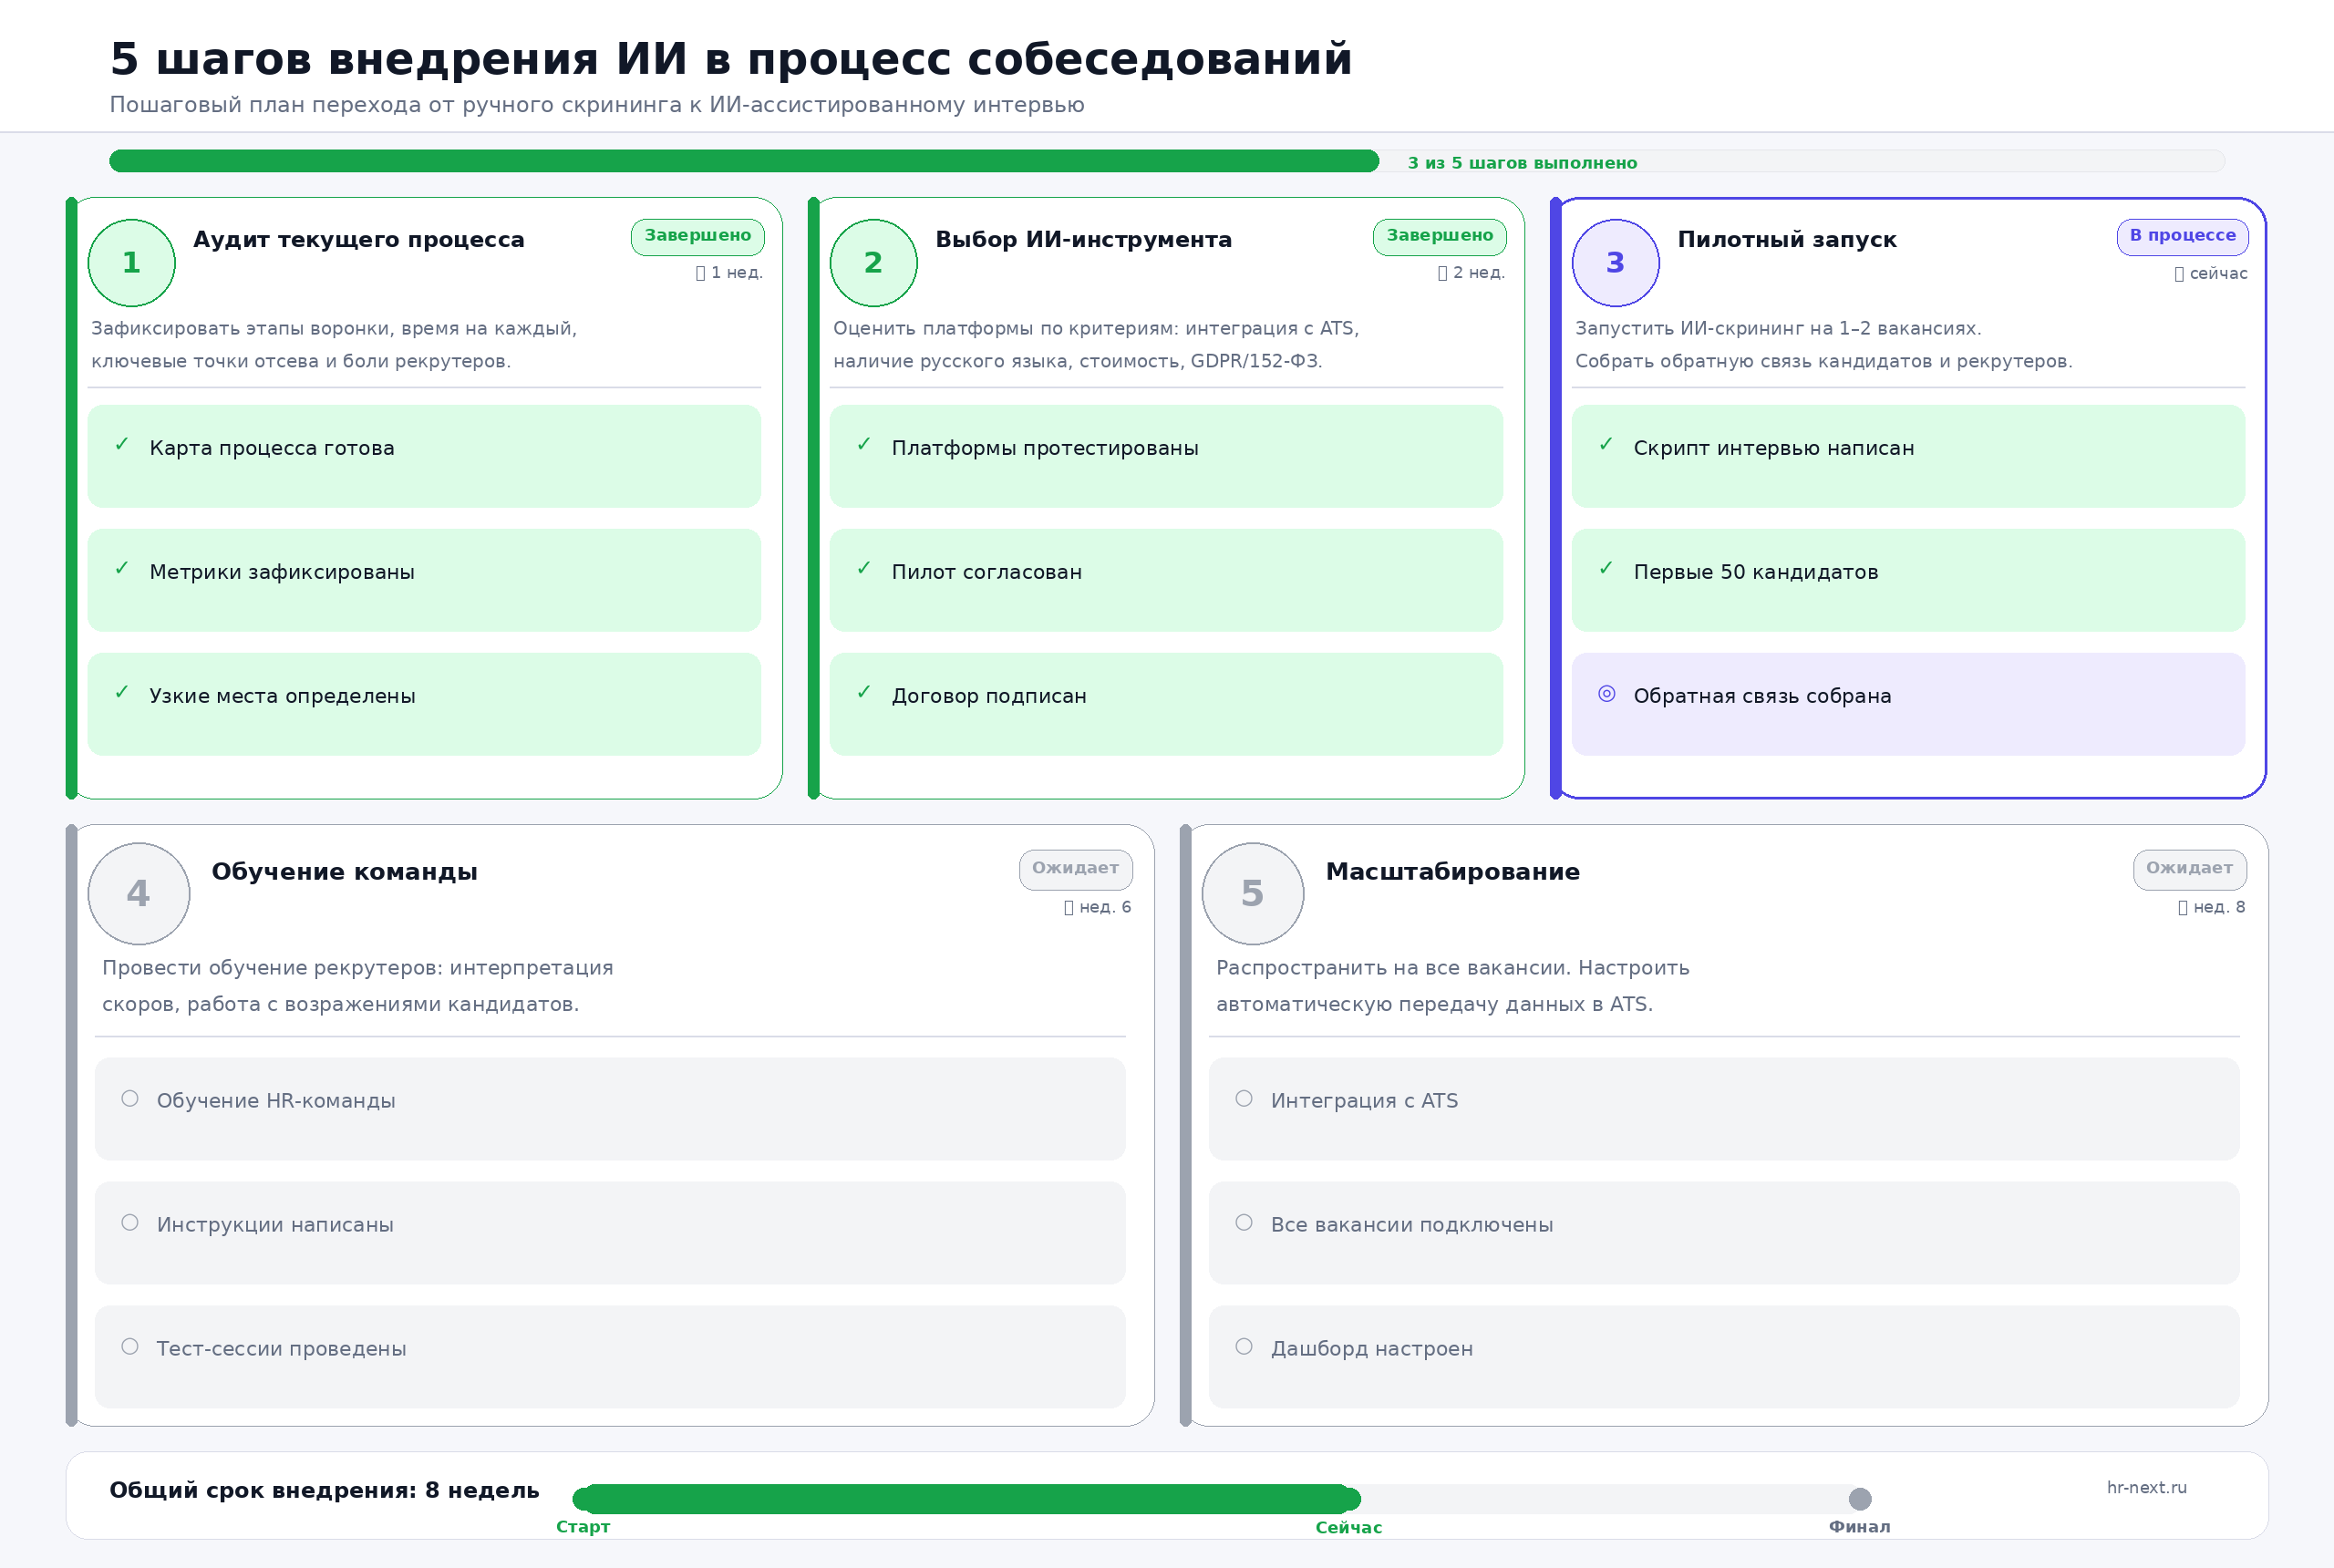Screen dimensions: 2334x1568
Task: Click the clock icon beside нед. 8
Action: click(2183, 908)
